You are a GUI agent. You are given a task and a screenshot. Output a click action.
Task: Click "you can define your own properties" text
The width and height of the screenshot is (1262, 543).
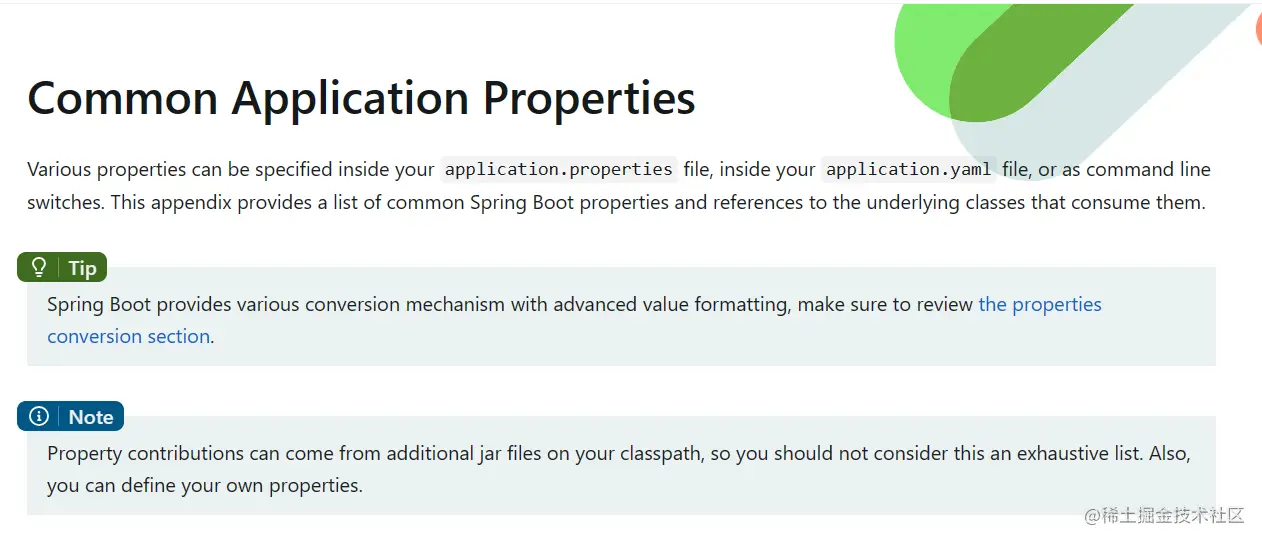click(x=204, y=486)
